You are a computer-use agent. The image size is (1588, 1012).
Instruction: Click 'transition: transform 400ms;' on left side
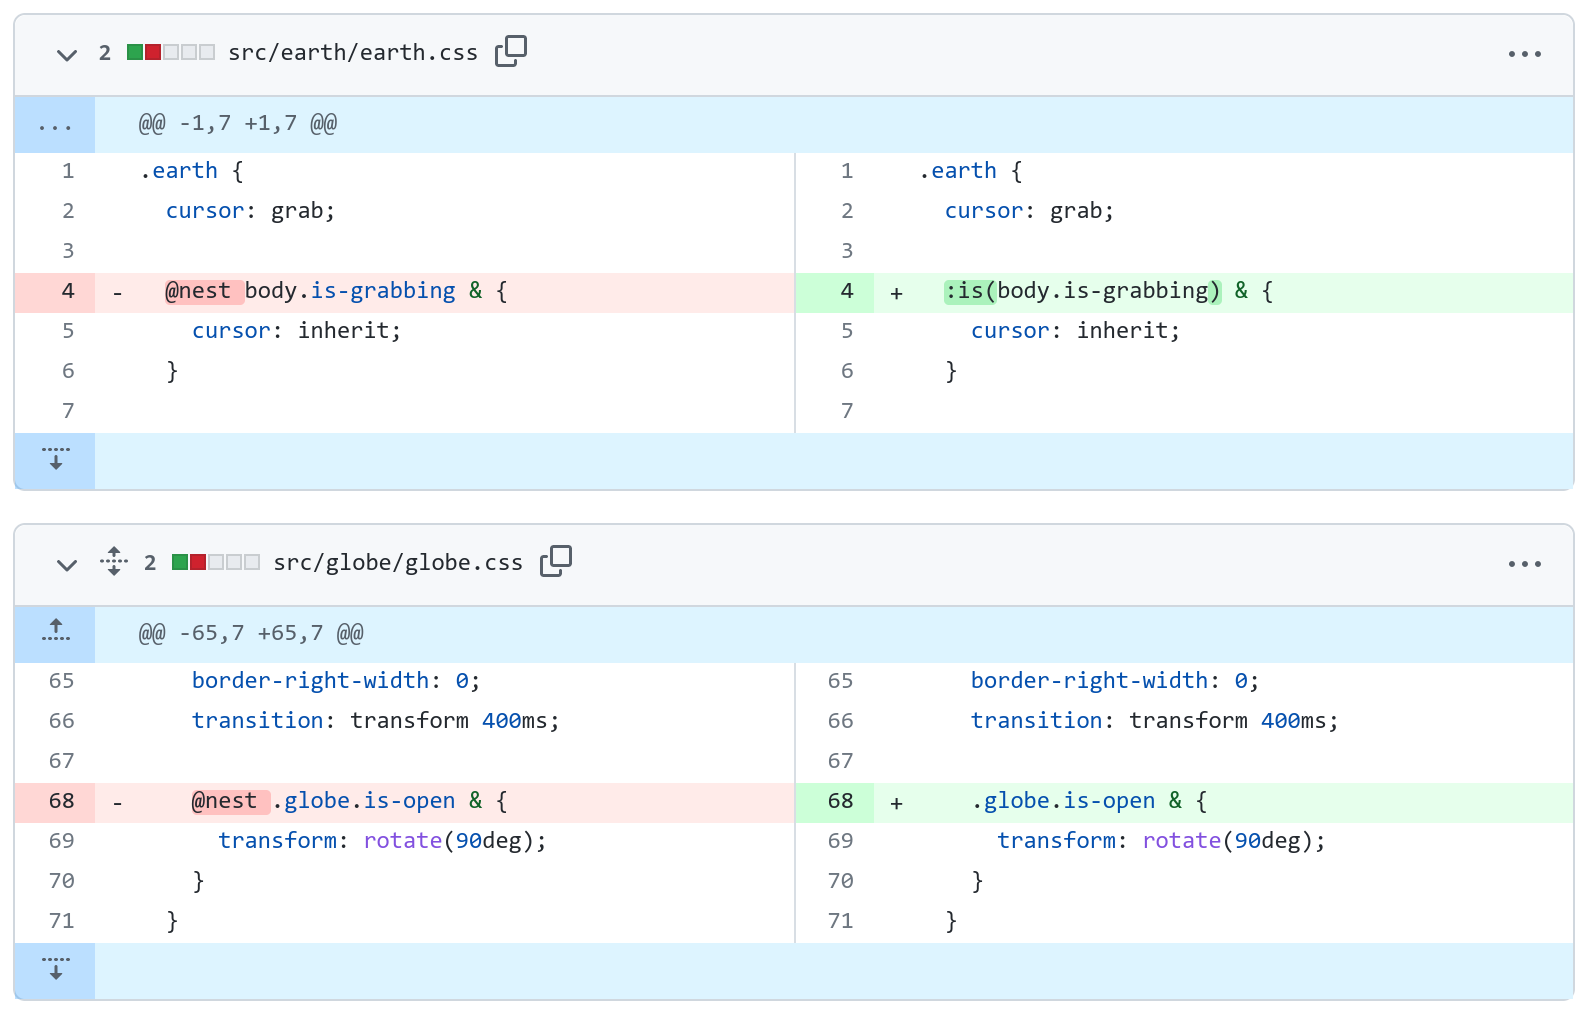click(x=375, y=722)
